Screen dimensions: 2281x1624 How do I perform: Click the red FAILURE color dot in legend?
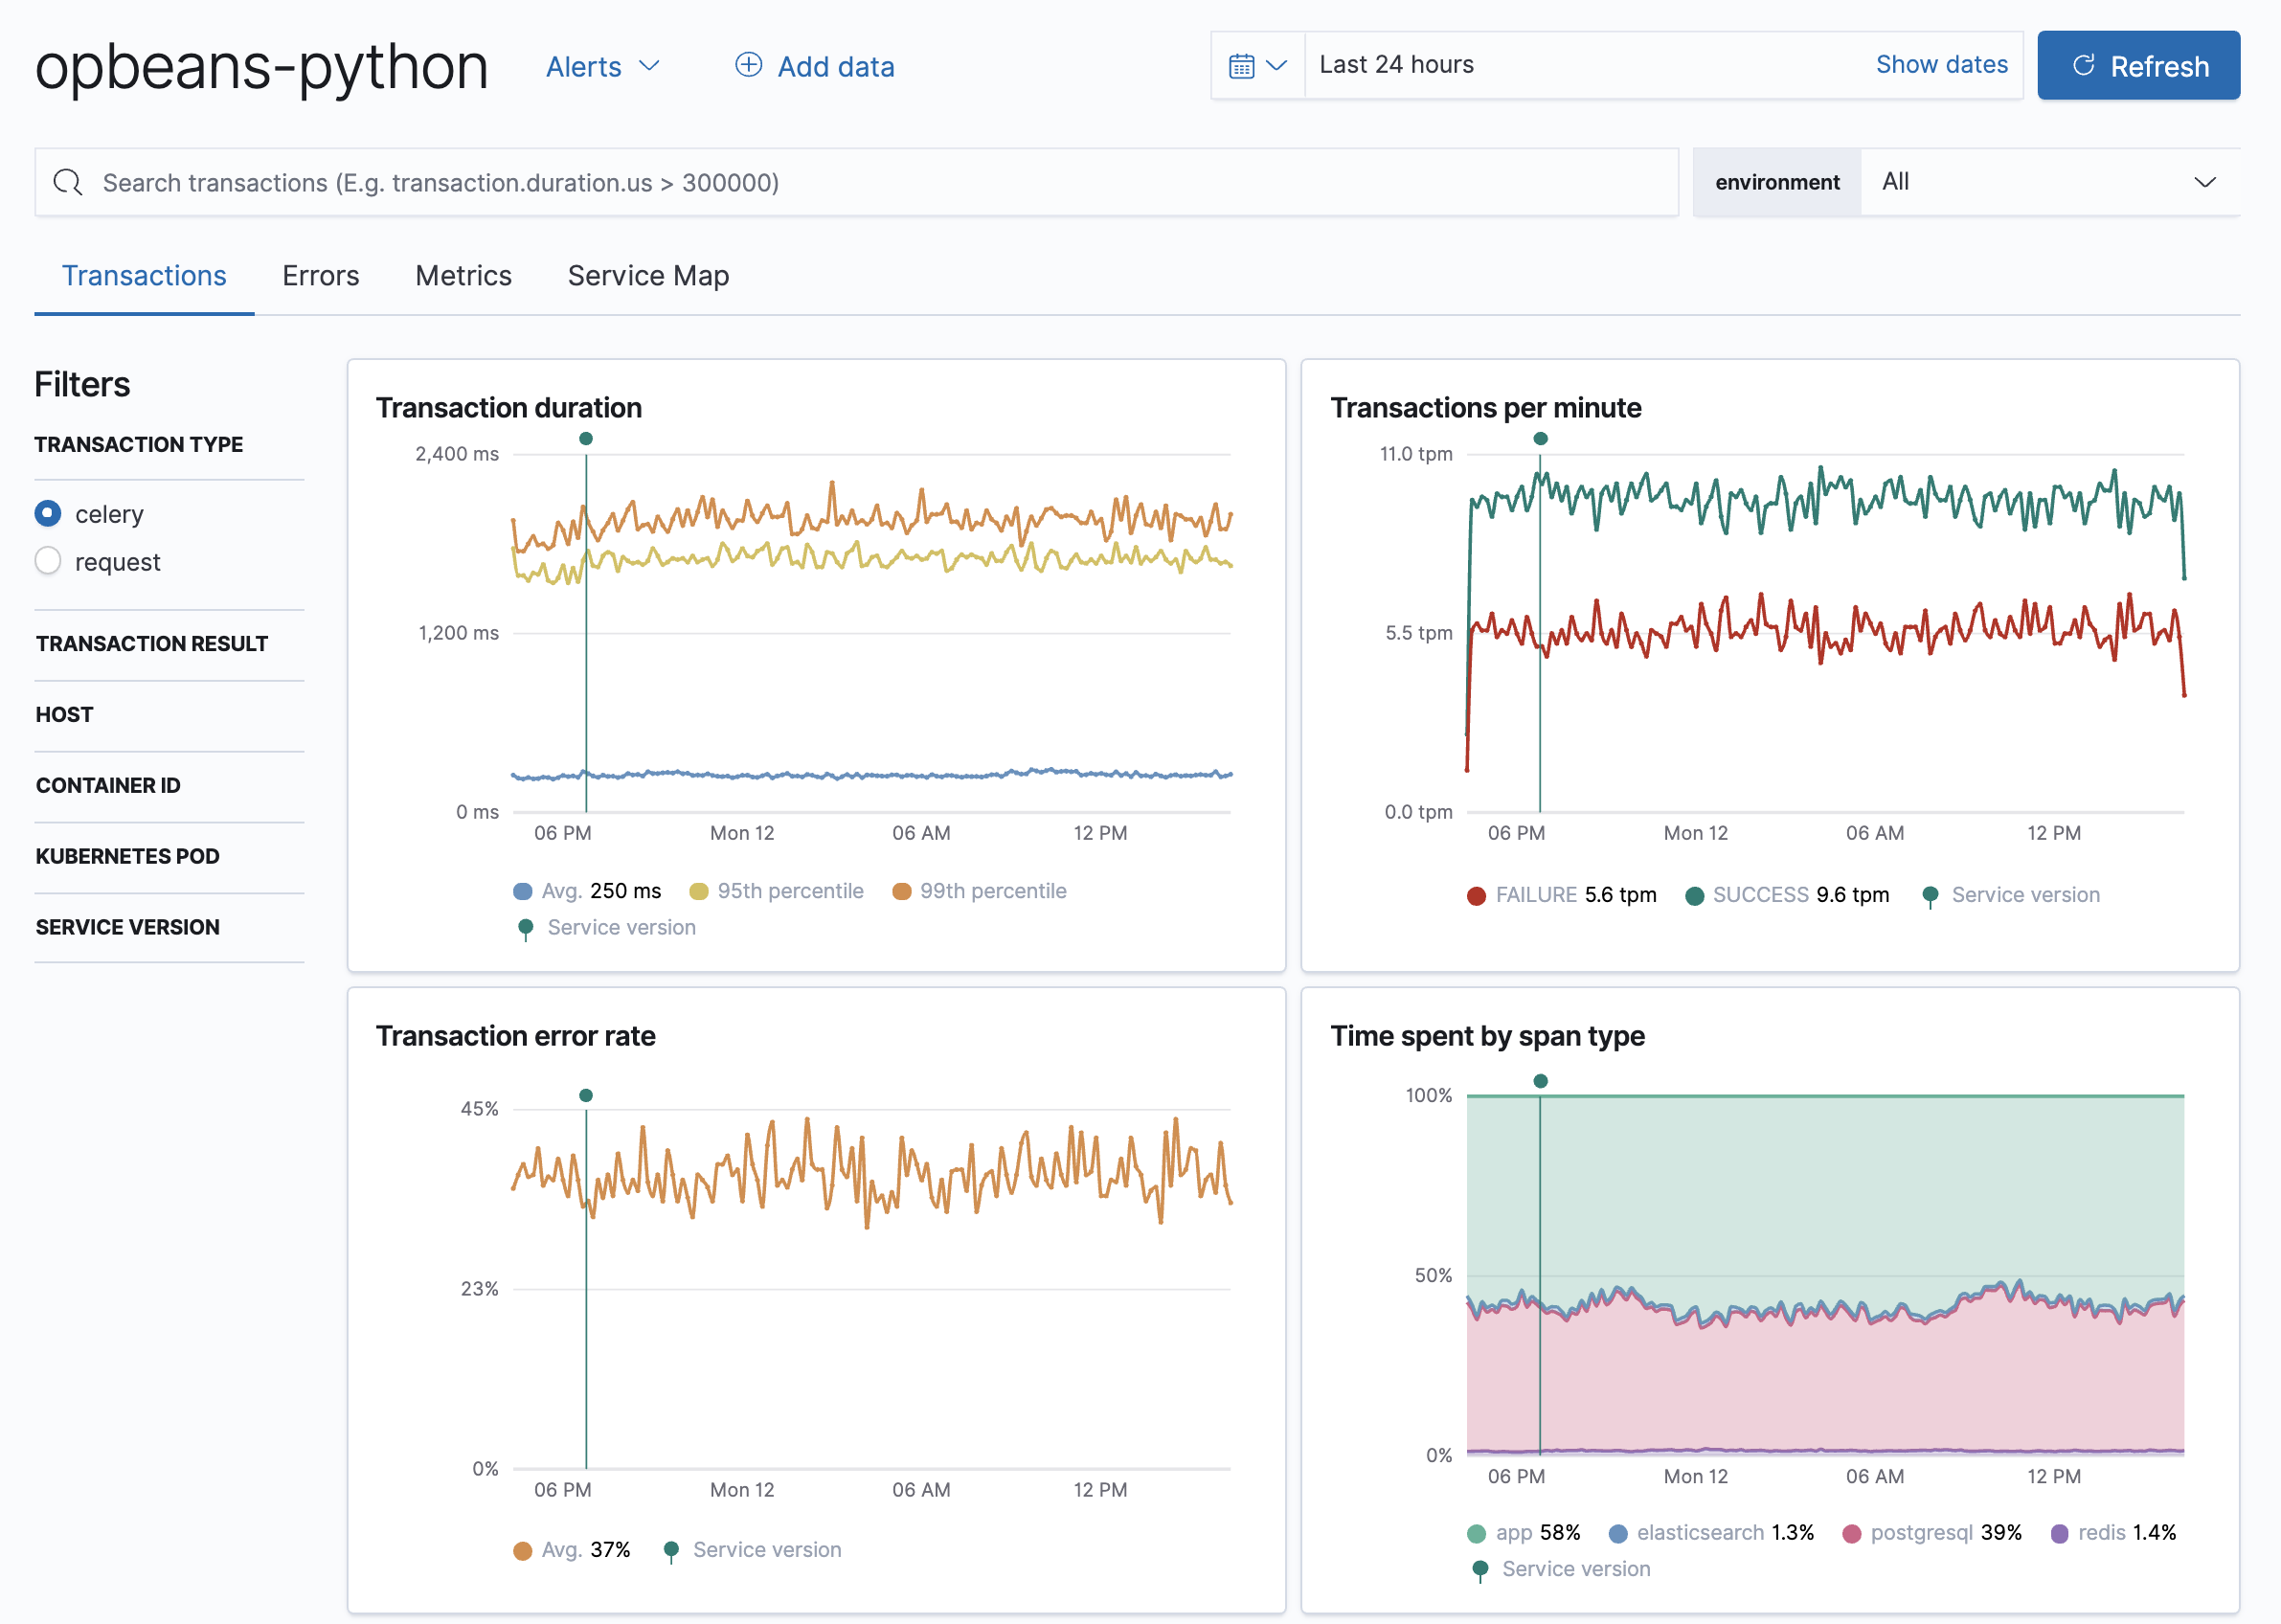click(1475, 894)
